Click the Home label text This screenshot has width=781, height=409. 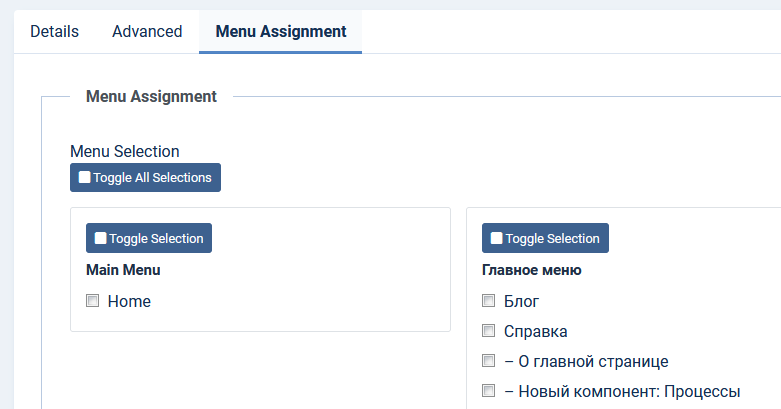point(129,301)
